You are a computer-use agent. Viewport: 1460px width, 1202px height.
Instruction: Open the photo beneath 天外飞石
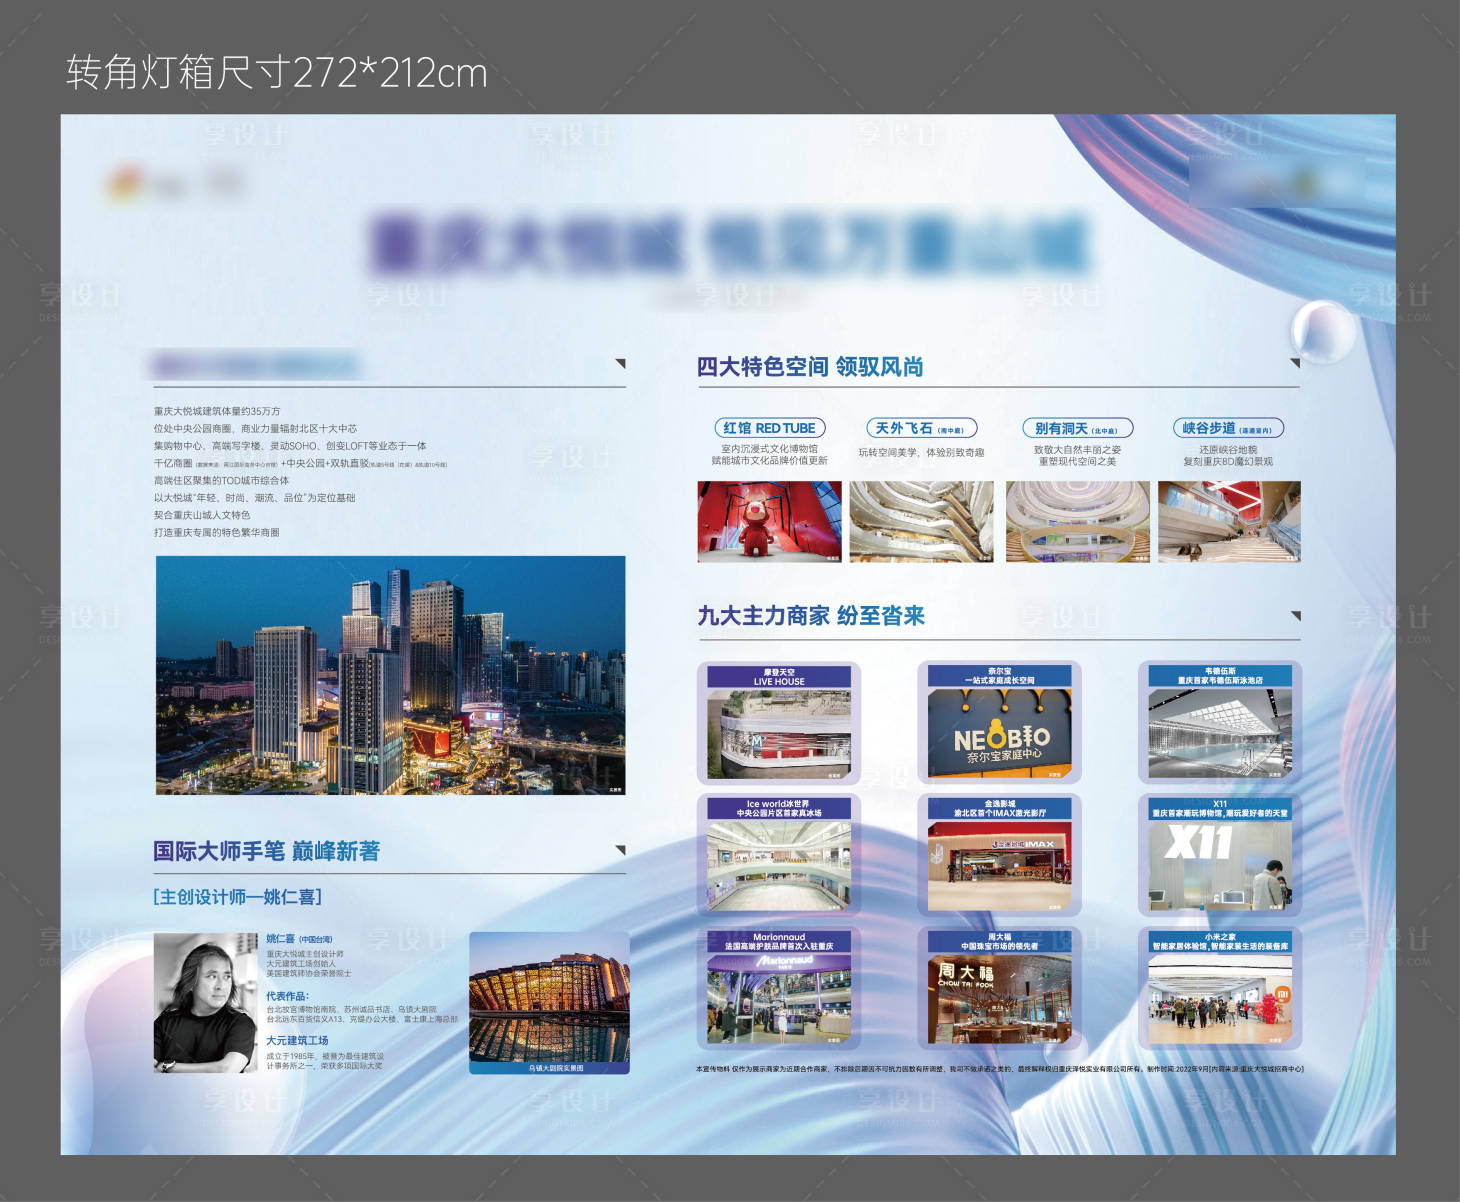pyautogui.click(x=921, y=521)
